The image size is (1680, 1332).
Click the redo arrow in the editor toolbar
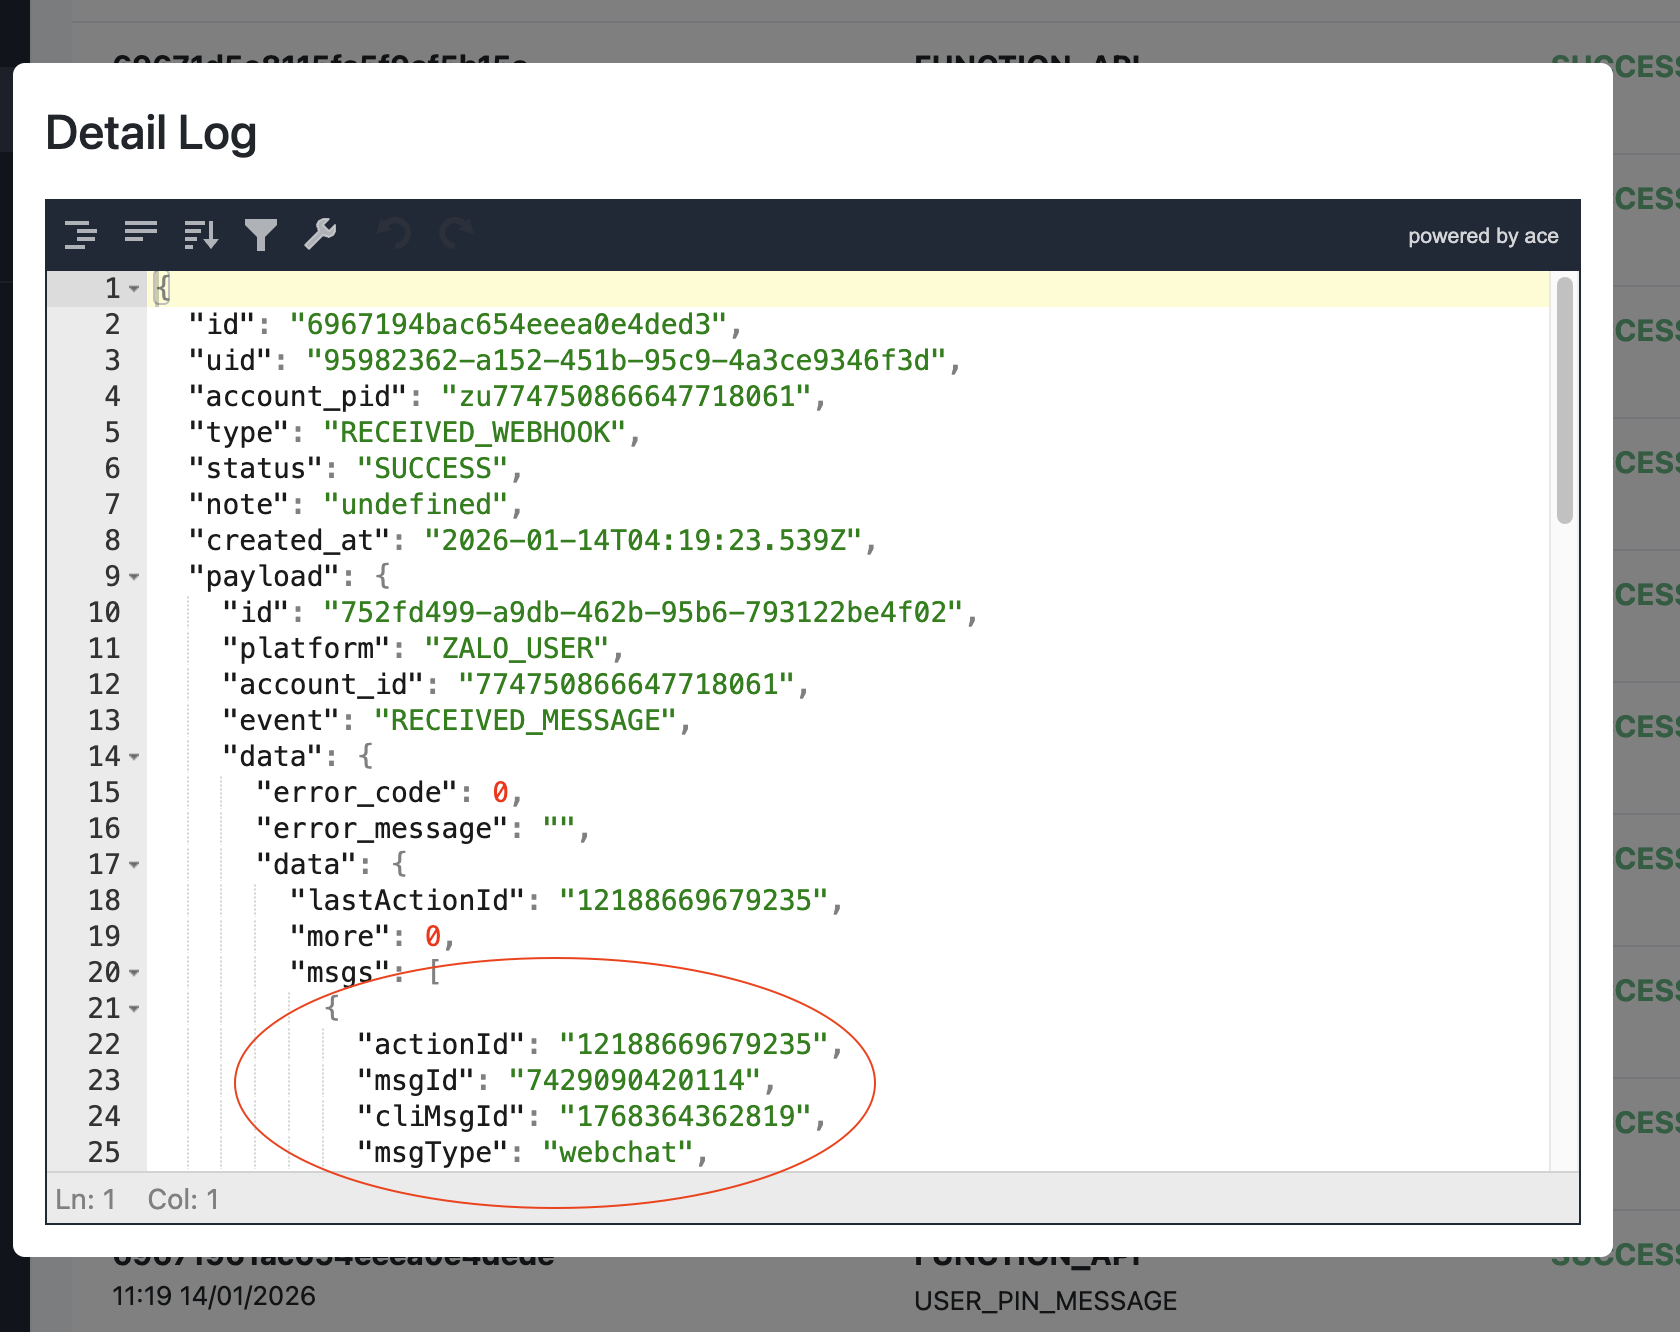[x=456, y=235]
